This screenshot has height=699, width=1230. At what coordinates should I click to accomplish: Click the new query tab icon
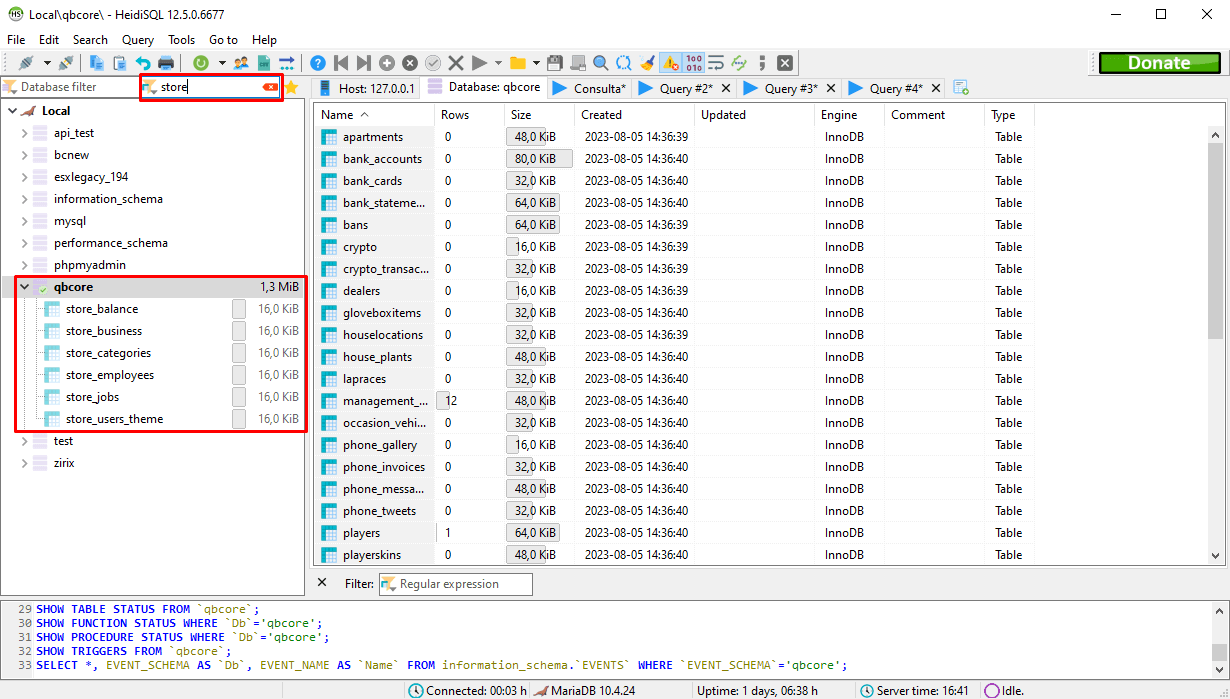pyautogui.click(x=960, y=88)
